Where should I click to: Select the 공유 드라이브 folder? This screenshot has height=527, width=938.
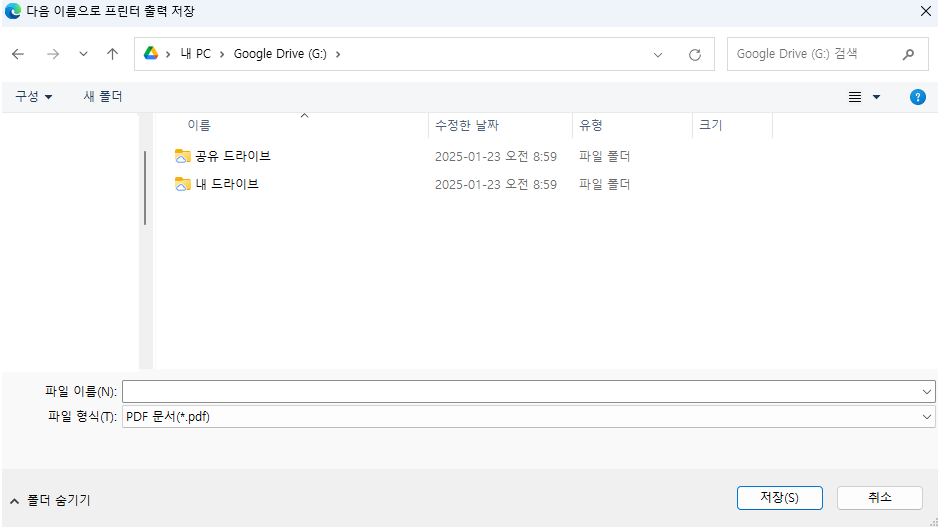coord(233,156)
